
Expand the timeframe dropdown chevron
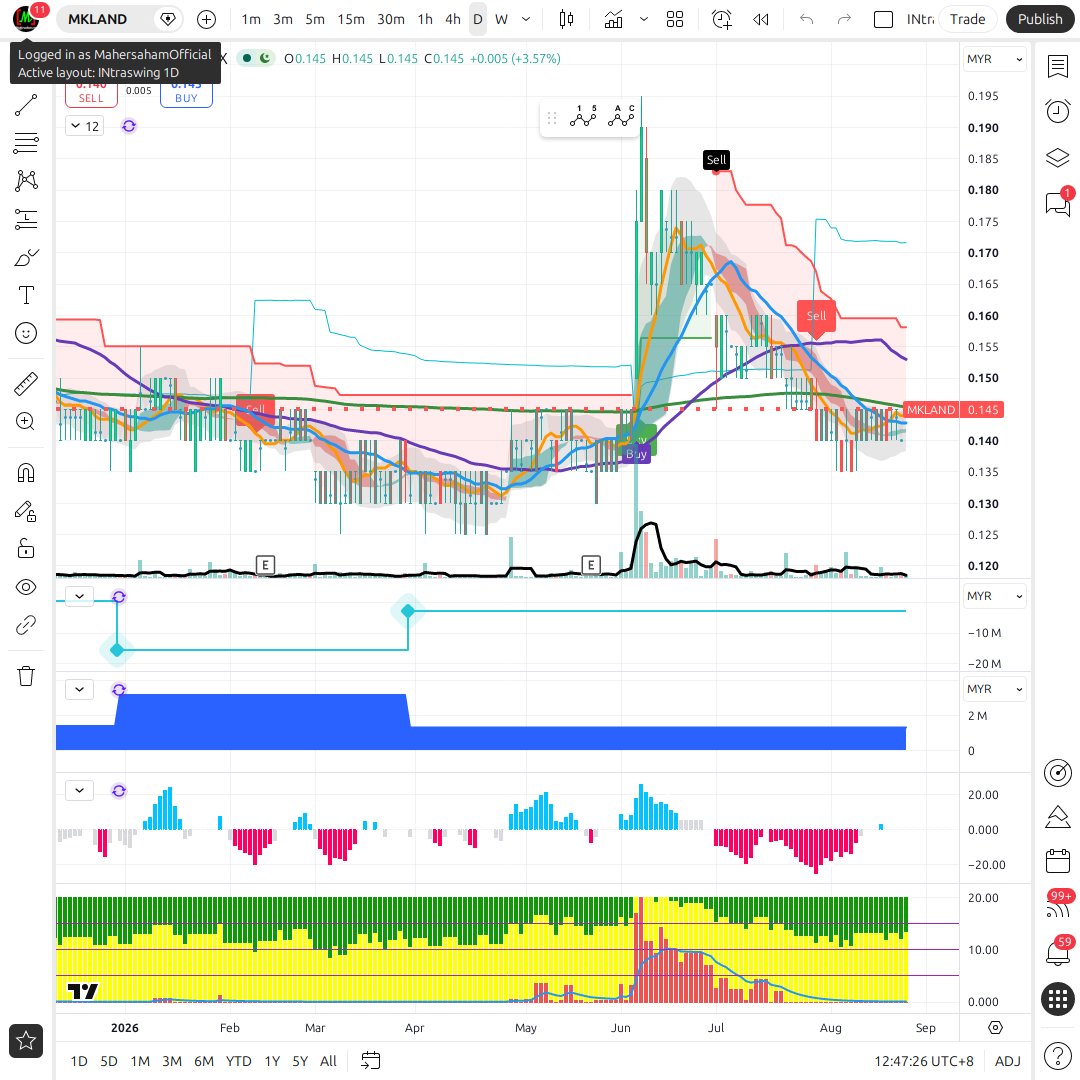[526, 19]
